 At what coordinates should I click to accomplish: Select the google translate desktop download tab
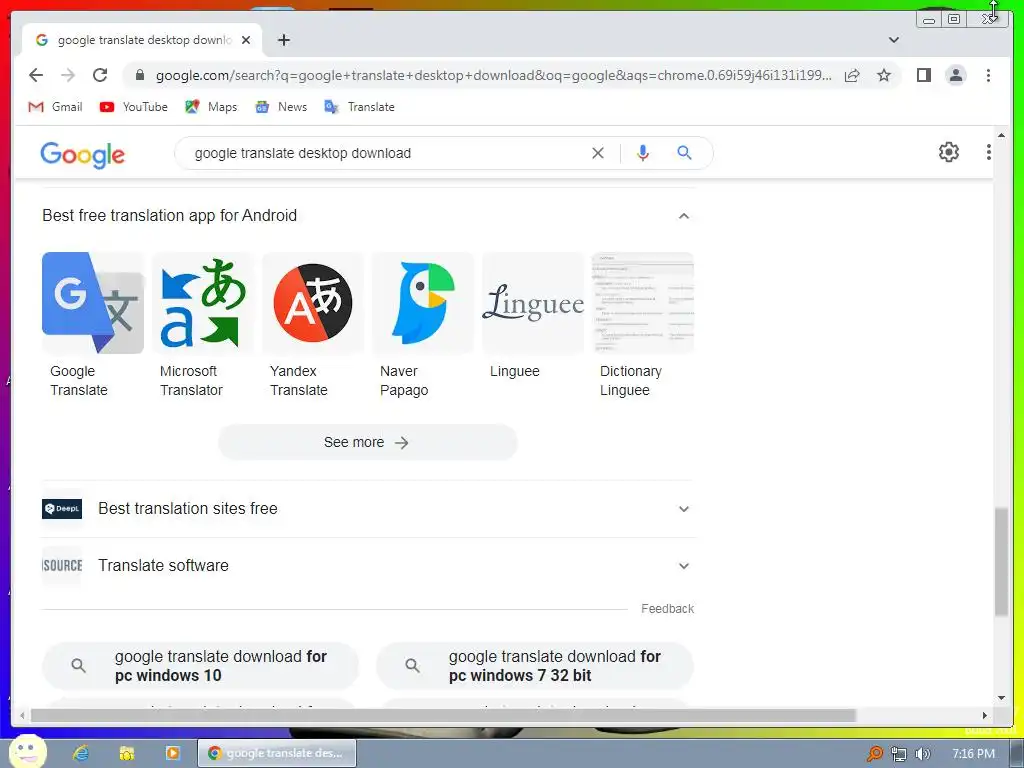(x=142, y=40)
